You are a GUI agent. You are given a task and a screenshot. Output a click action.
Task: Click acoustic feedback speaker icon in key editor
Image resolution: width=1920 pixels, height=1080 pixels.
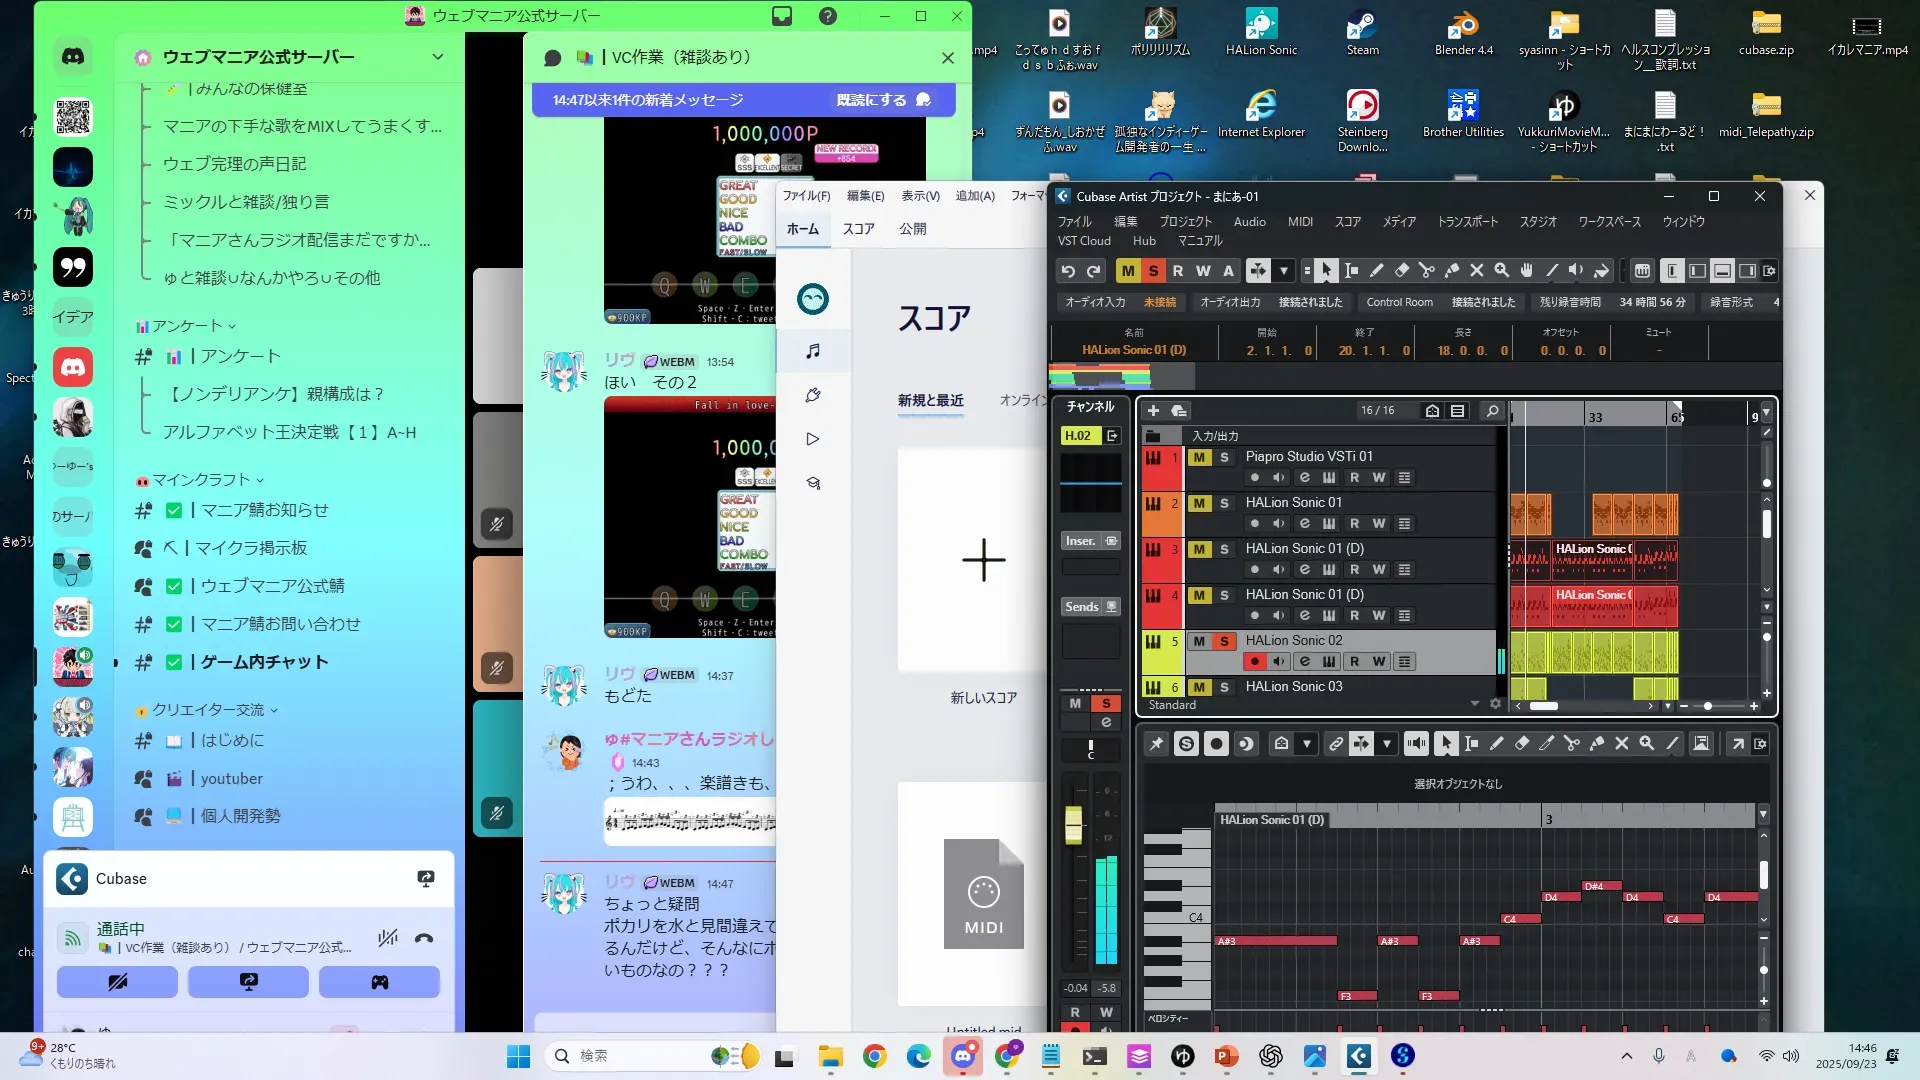1416,744
